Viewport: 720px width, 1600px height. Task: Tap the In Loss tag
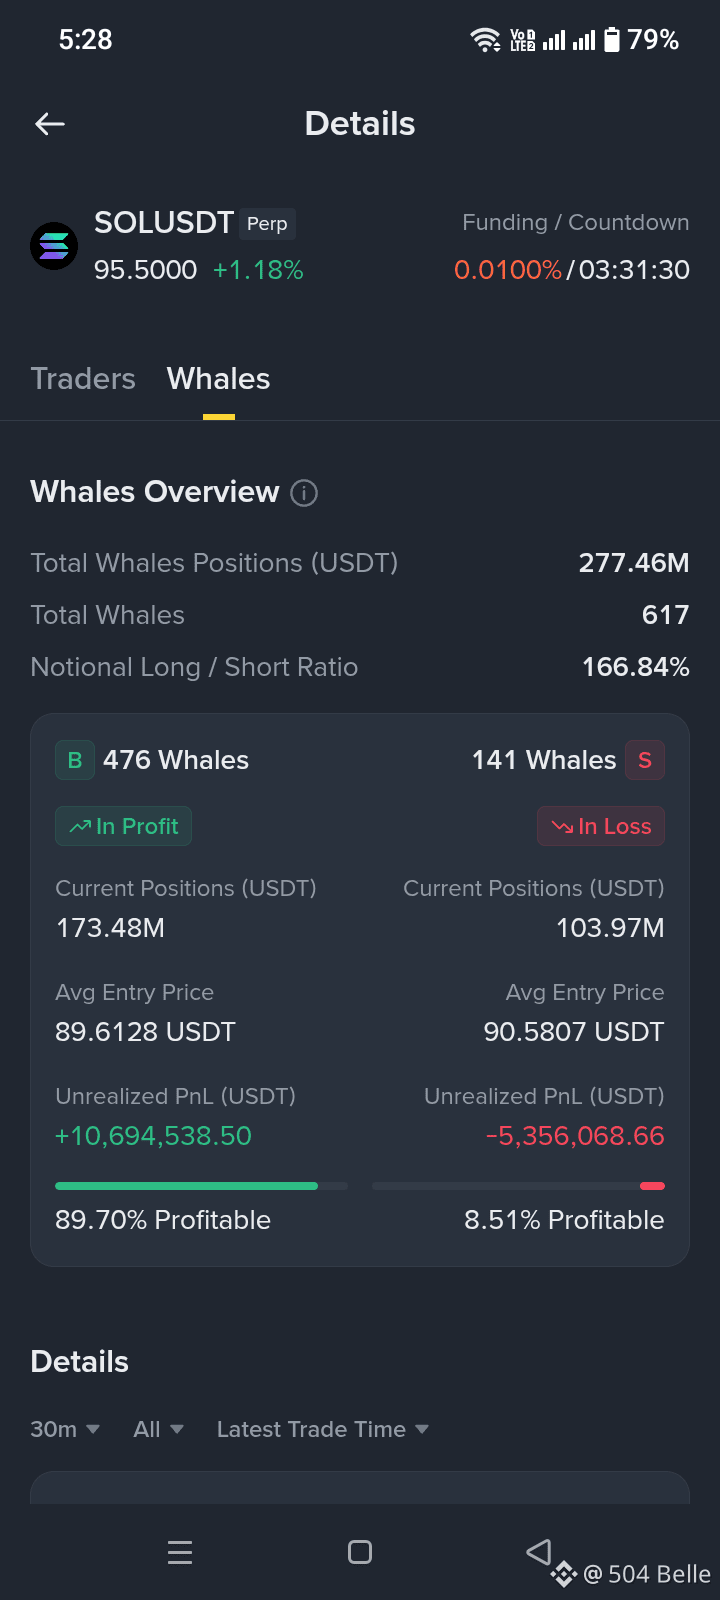[601, 826]
